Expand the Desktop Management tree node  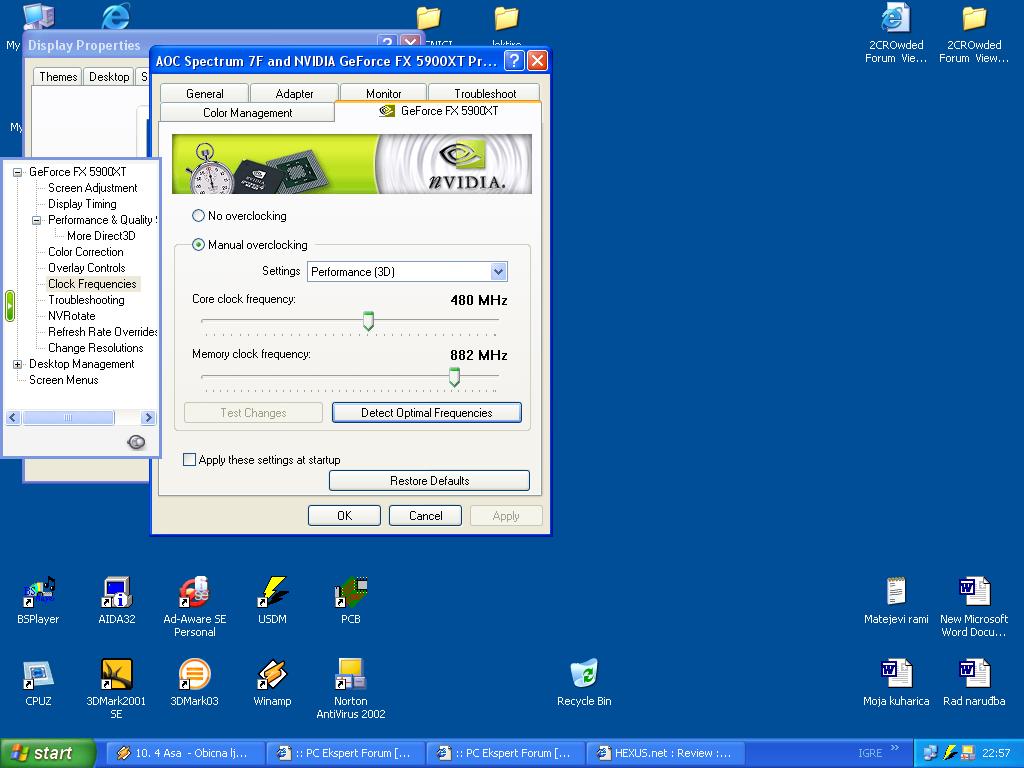pos(17,364)
